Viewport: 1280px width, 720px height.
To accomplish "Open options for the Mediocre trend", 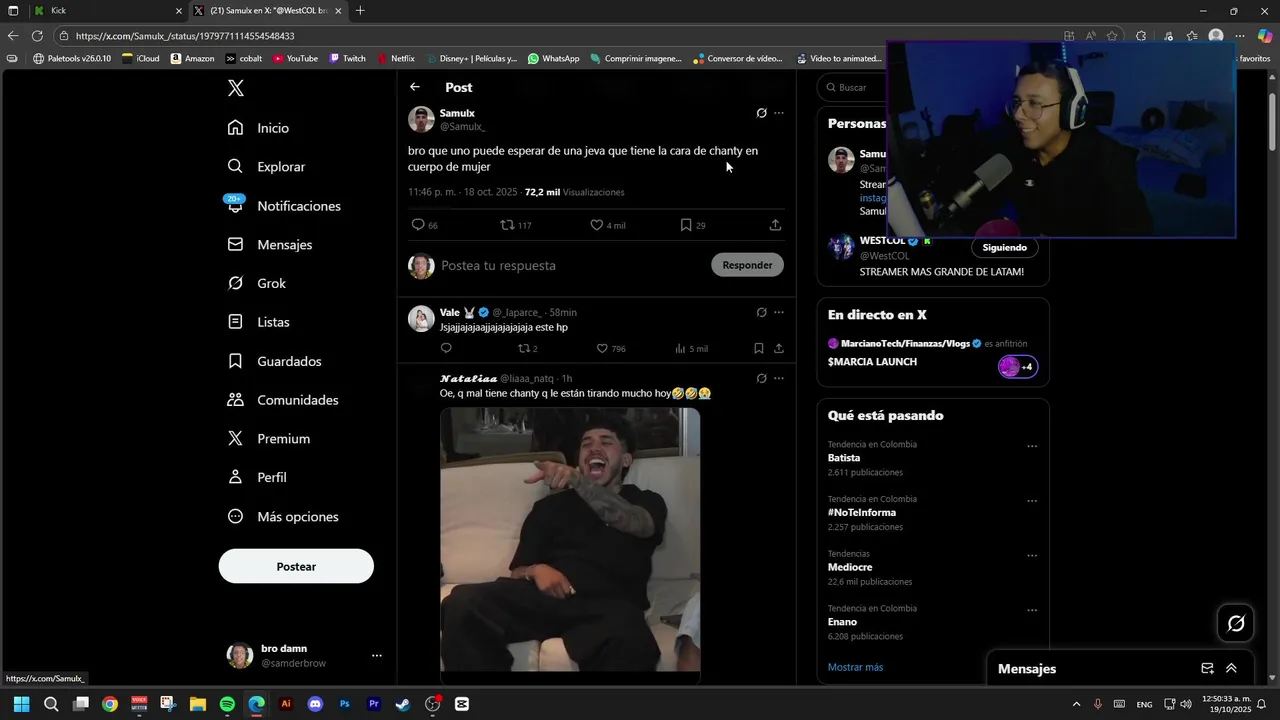I will (1032, 555).
